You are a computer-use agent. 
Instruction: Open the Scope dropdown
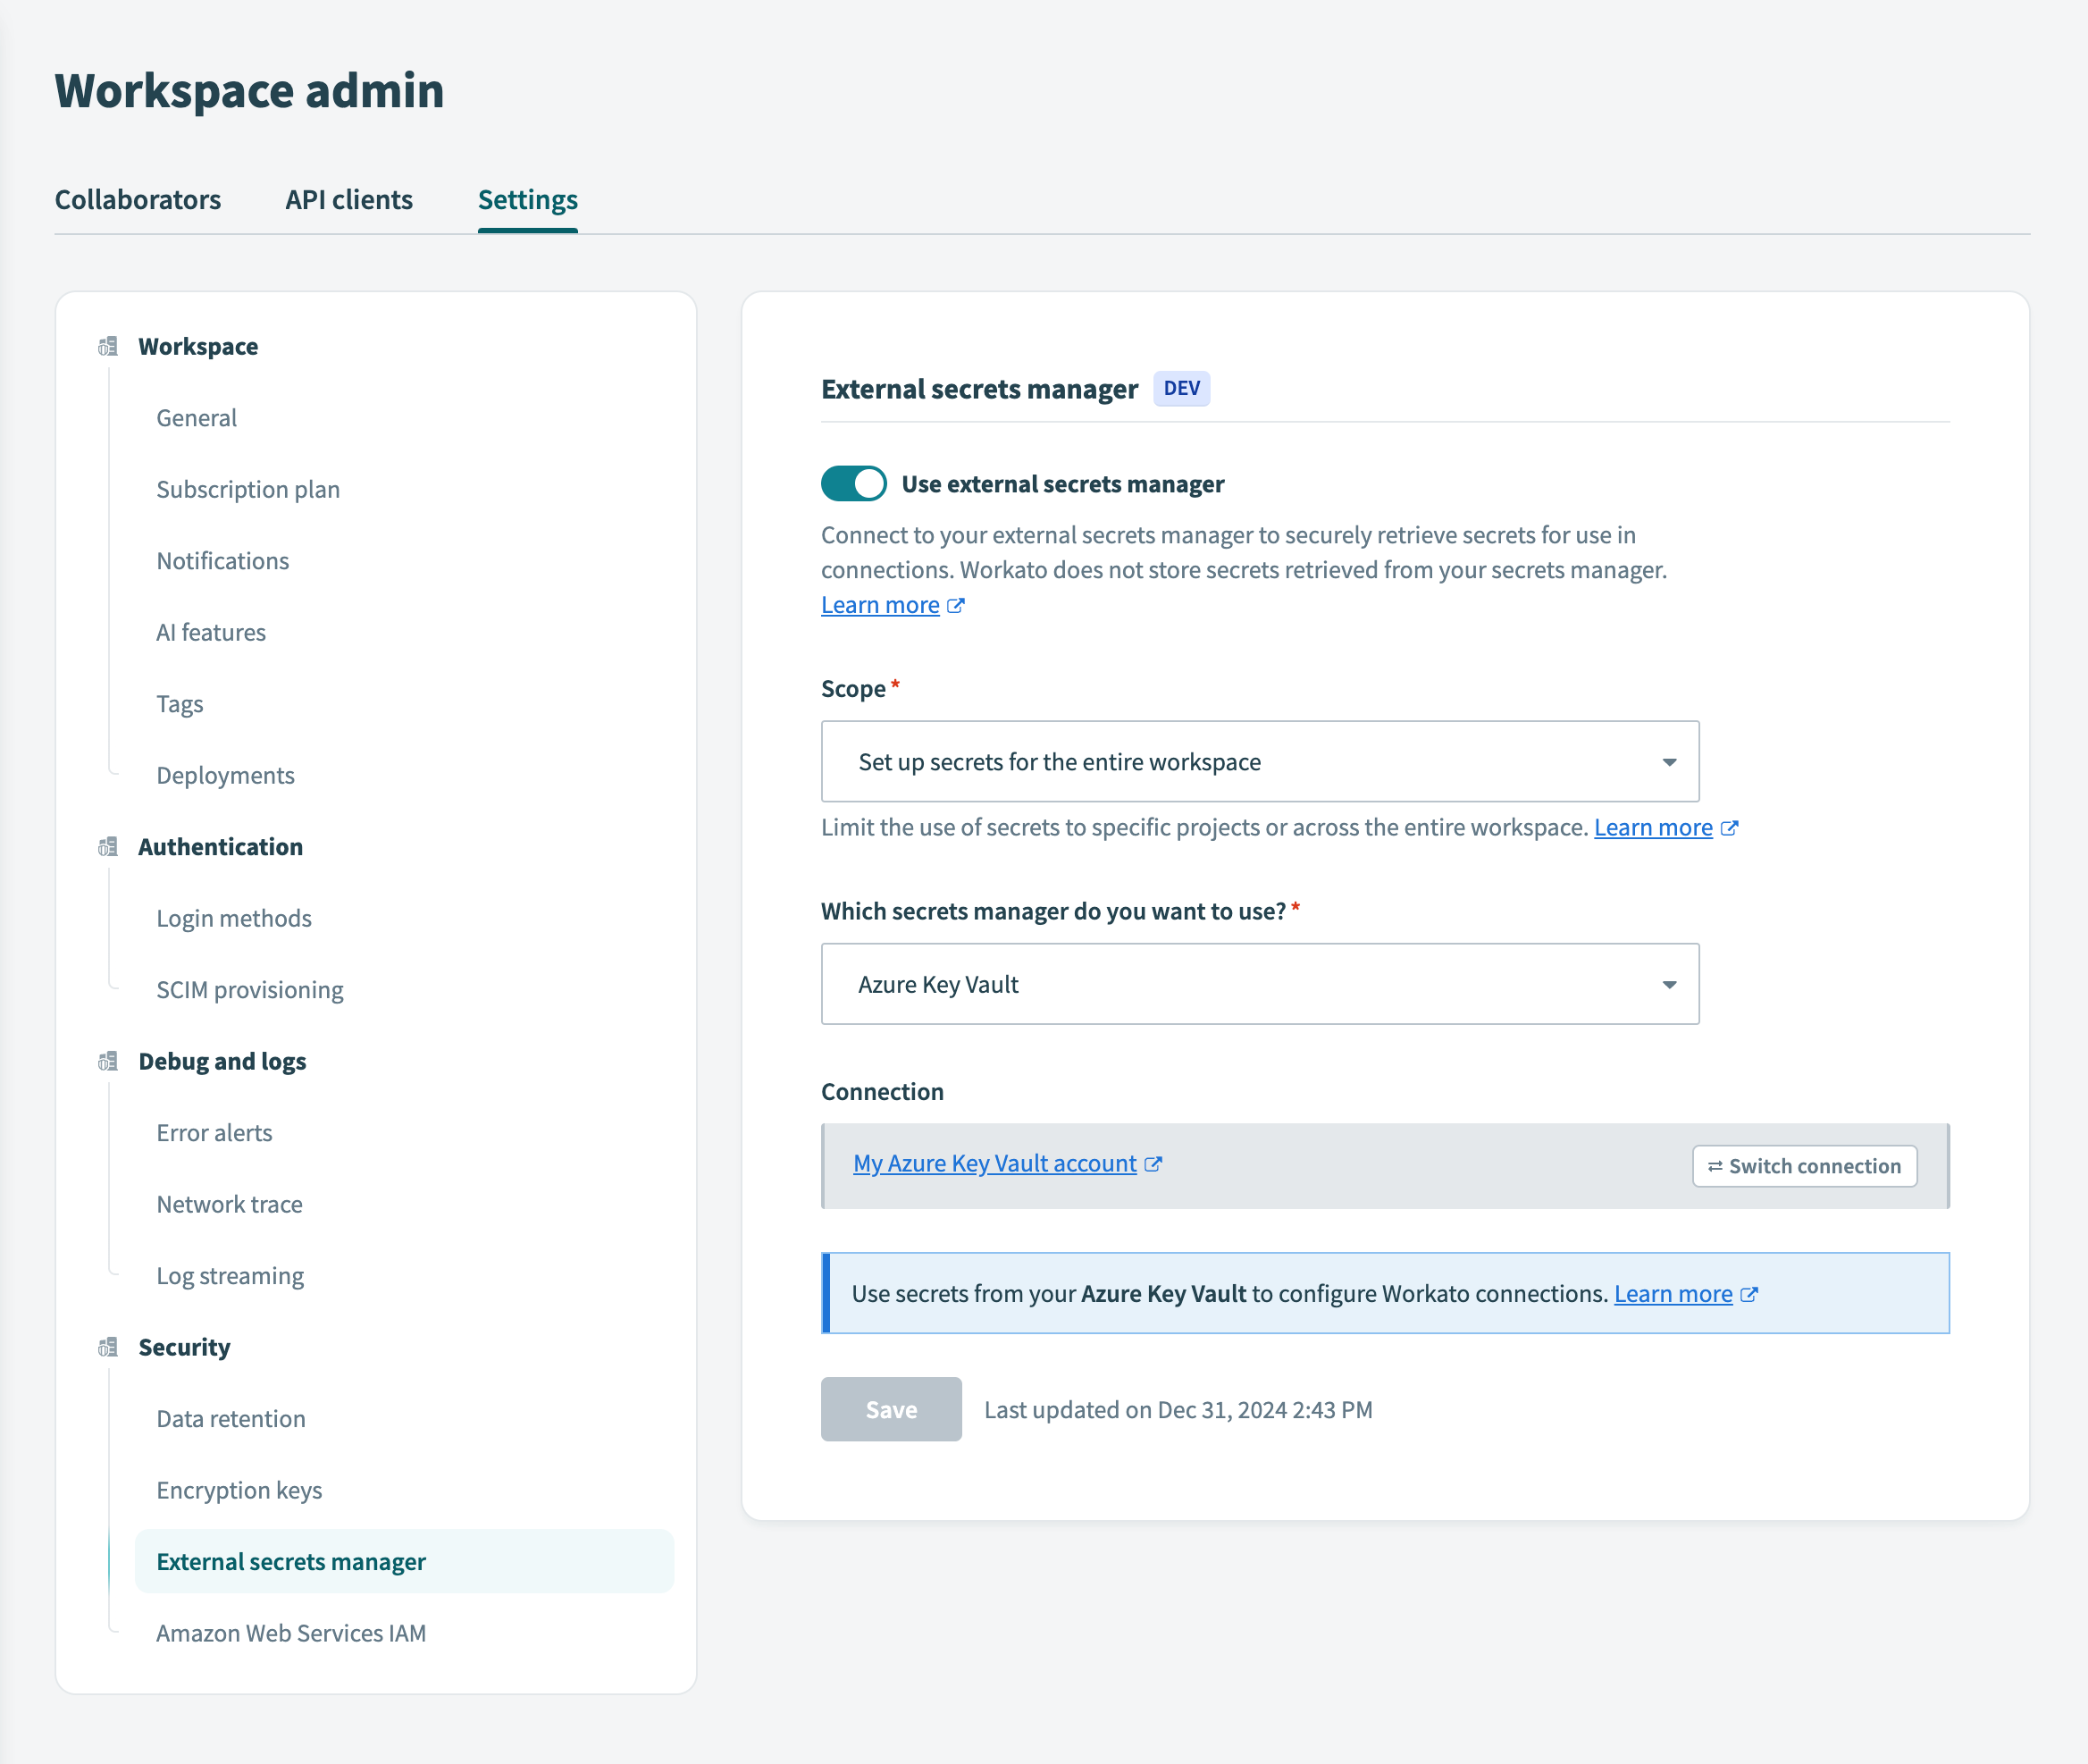[1259, 761]
